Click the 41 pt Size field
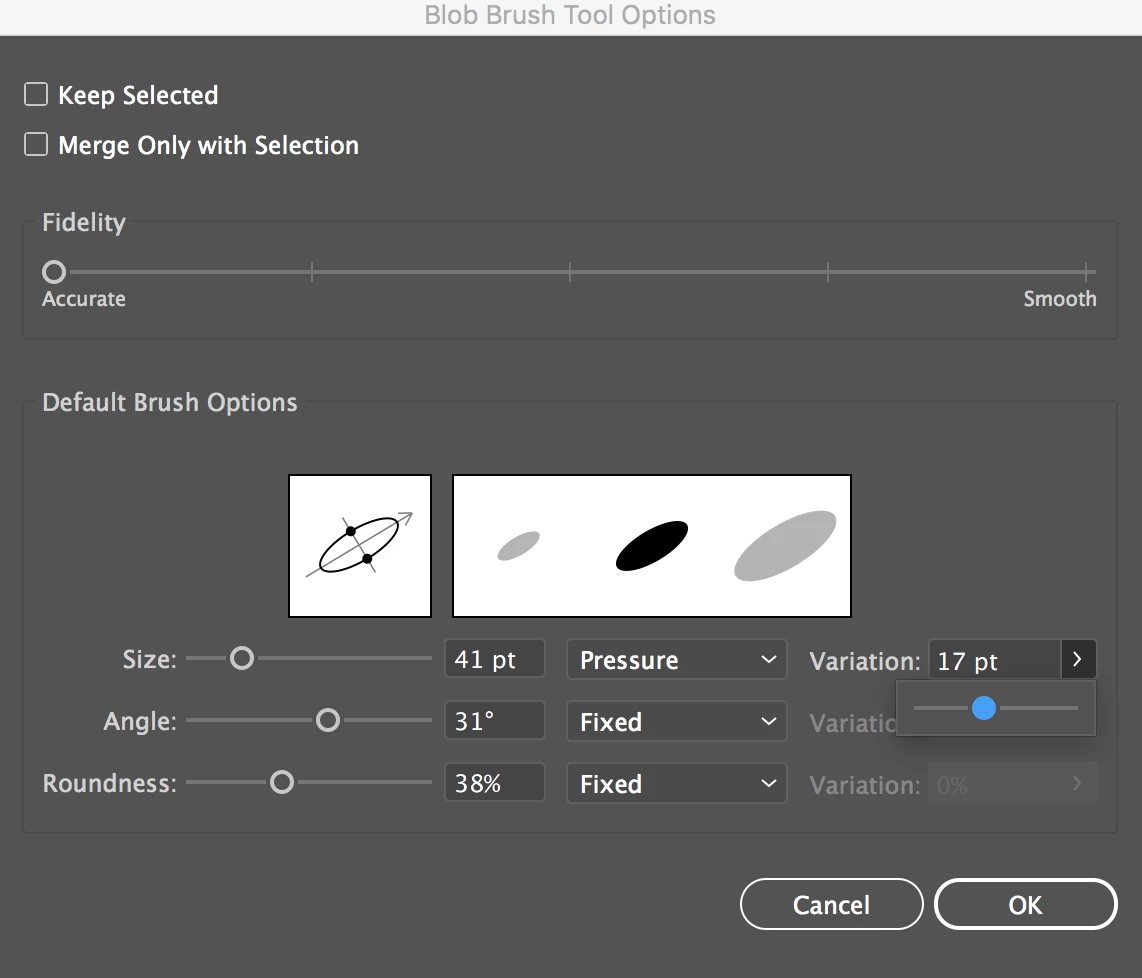Image resolution: width=1142 pixels, height=978 pixels. 495,659
